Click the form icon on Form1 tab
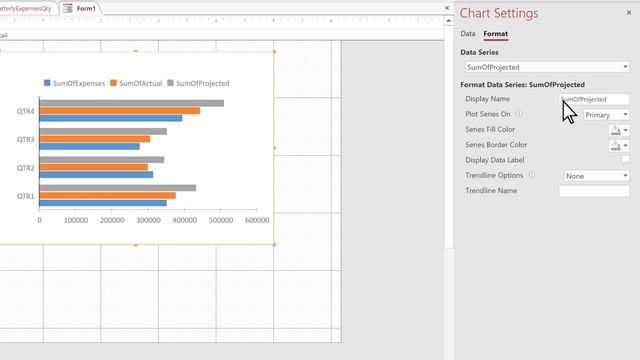Viewport: 640px width, 360px height. click(68, 8)
